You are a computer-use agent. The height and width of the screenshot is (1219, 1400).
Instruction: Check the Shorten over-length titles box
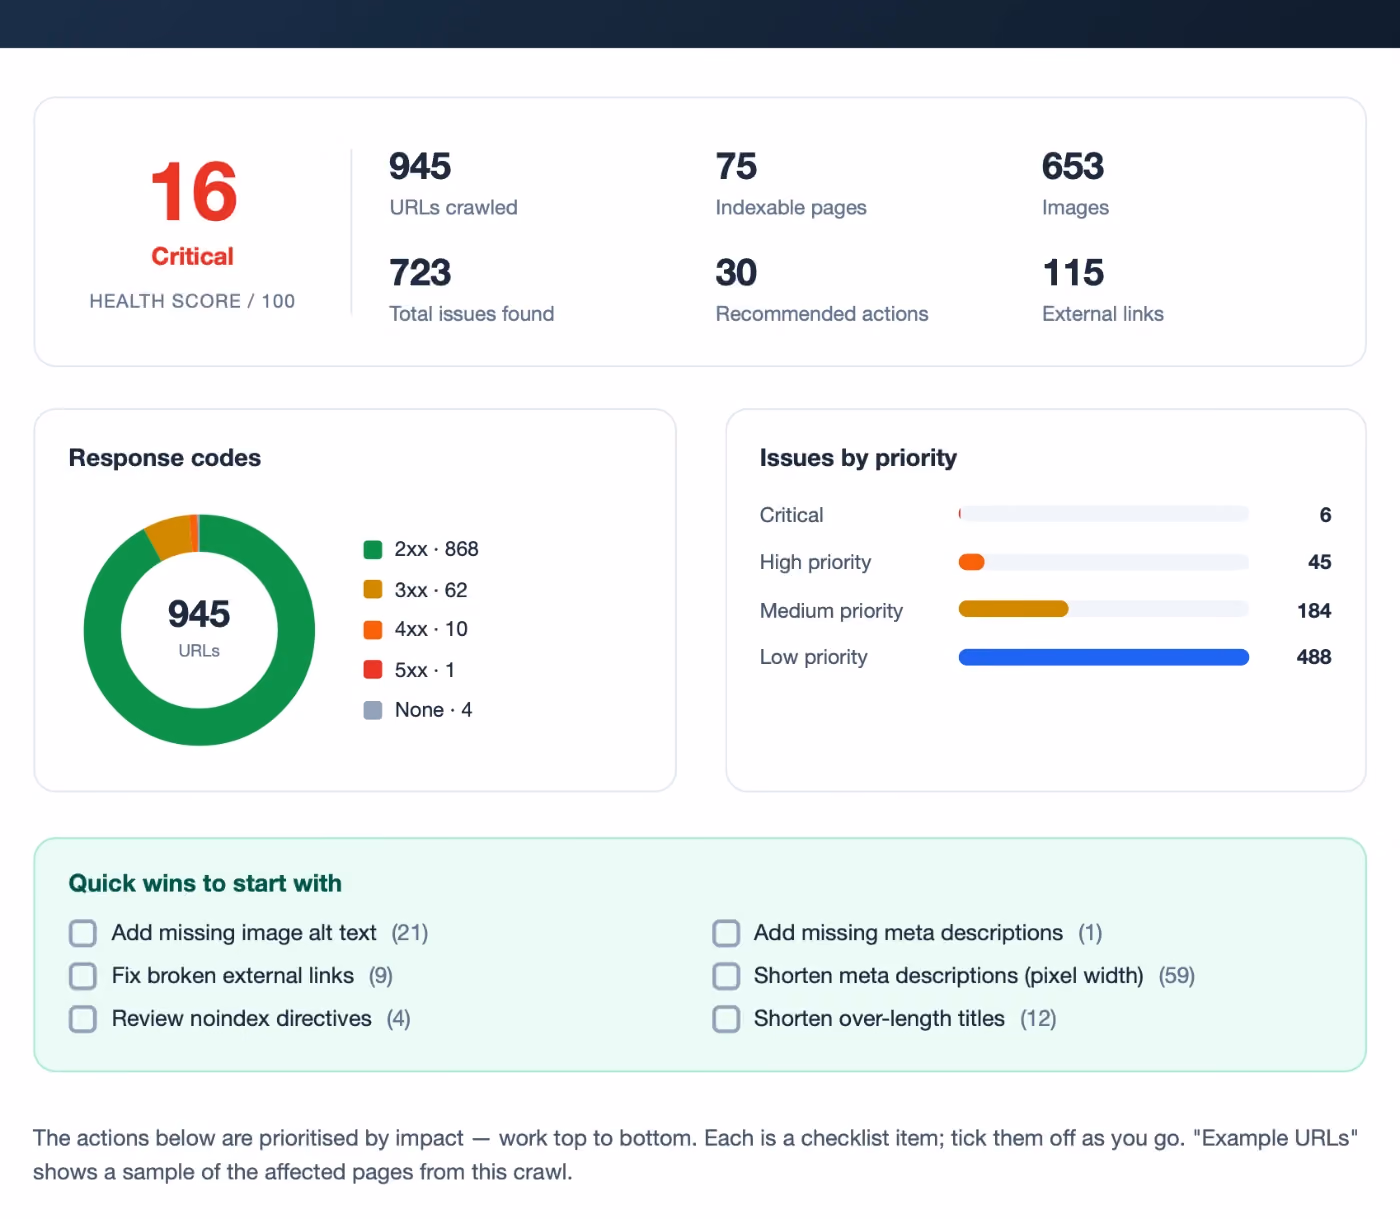pyautogui.click(x=726, y=1019)
